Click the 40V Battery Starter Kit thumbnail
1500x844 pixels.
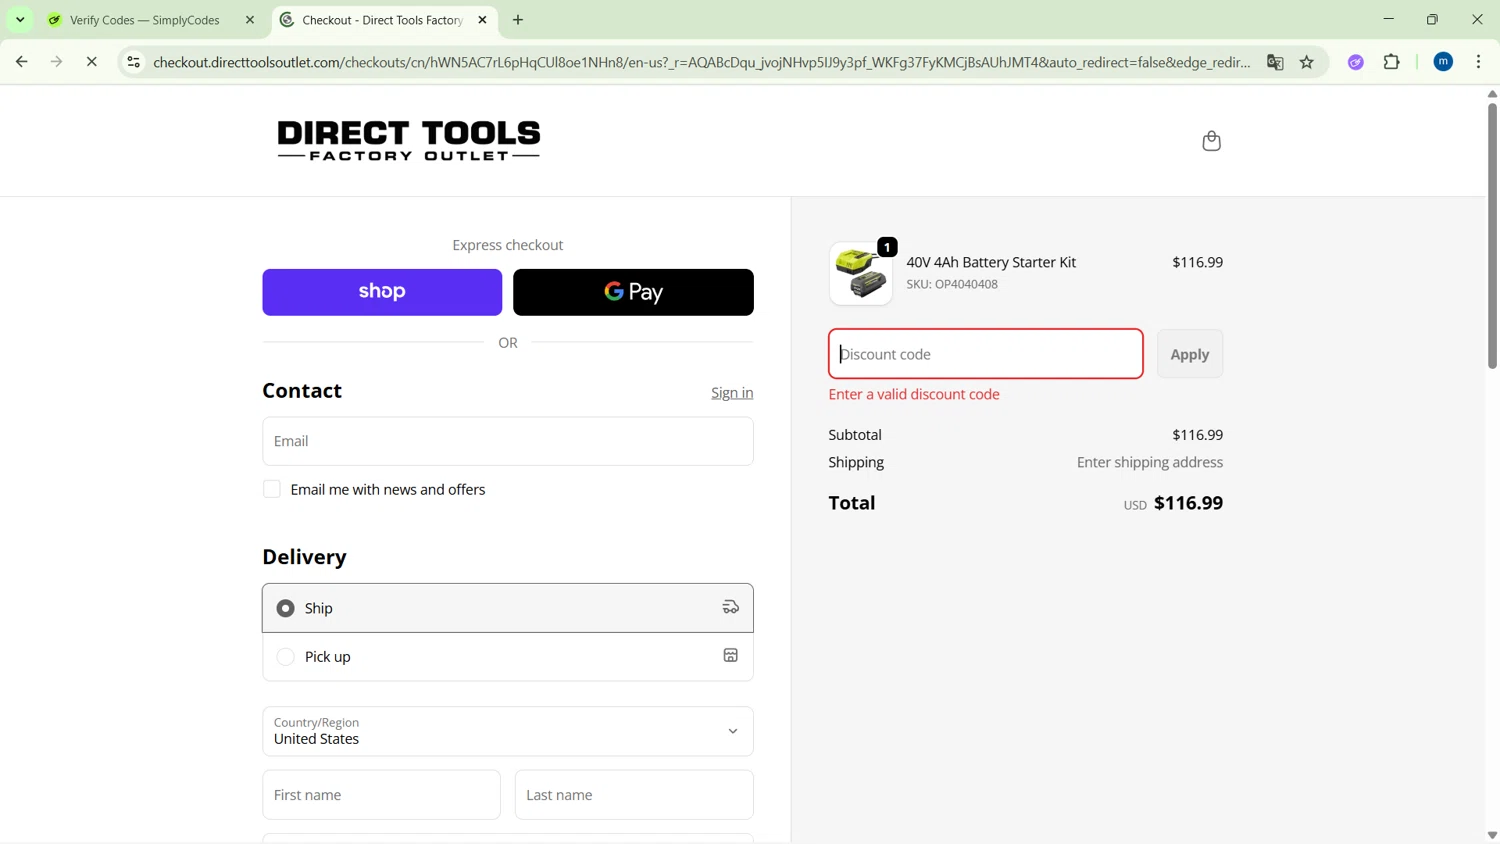860,274
